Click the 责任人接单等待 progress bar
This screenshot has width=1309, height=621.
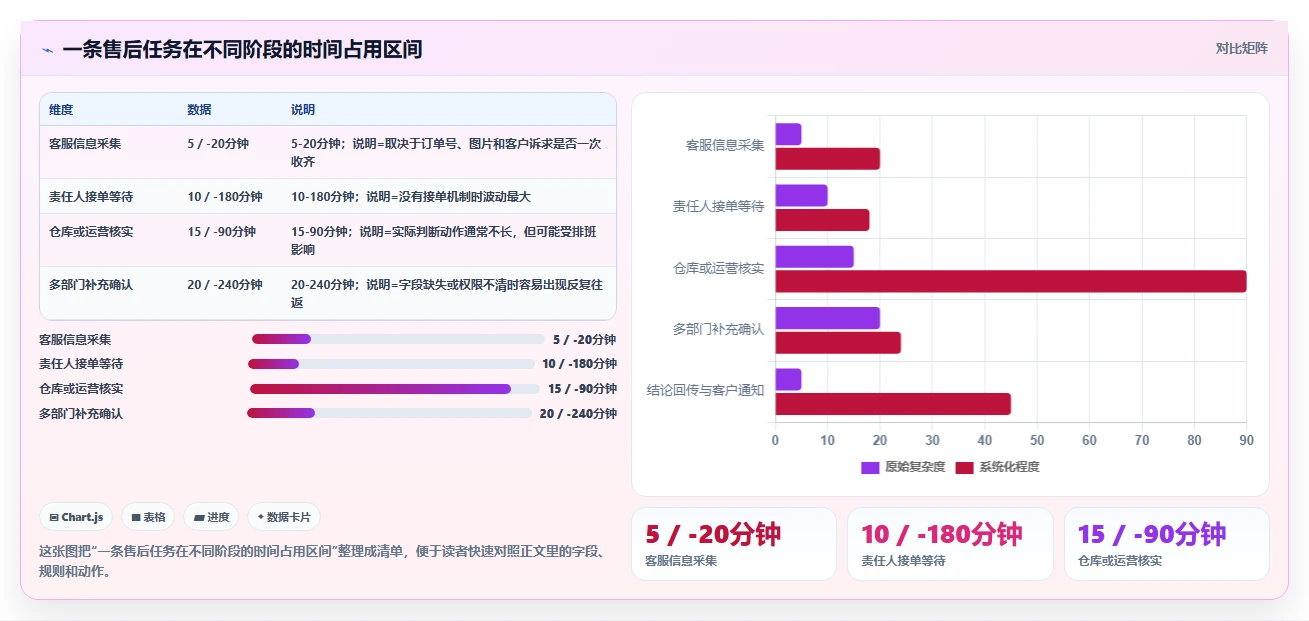point(391,364)
